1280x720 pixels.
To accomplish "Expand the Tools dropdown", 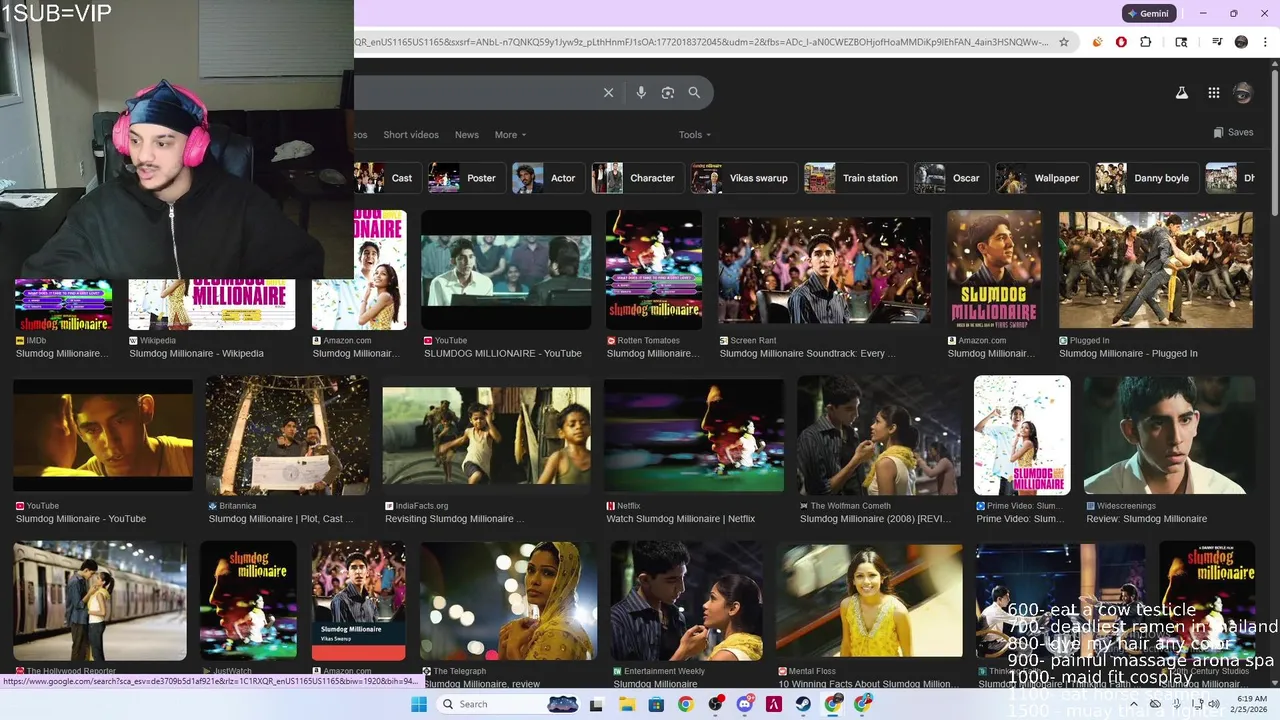I will pos(695,135).
